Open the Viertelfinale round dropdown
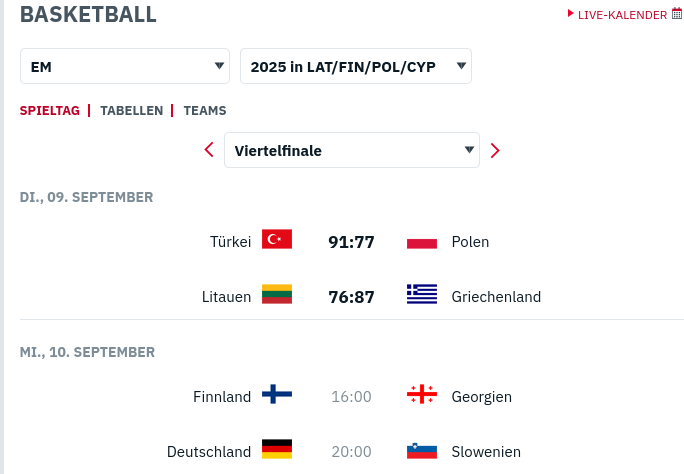684x474 pixels. point(351,151)
